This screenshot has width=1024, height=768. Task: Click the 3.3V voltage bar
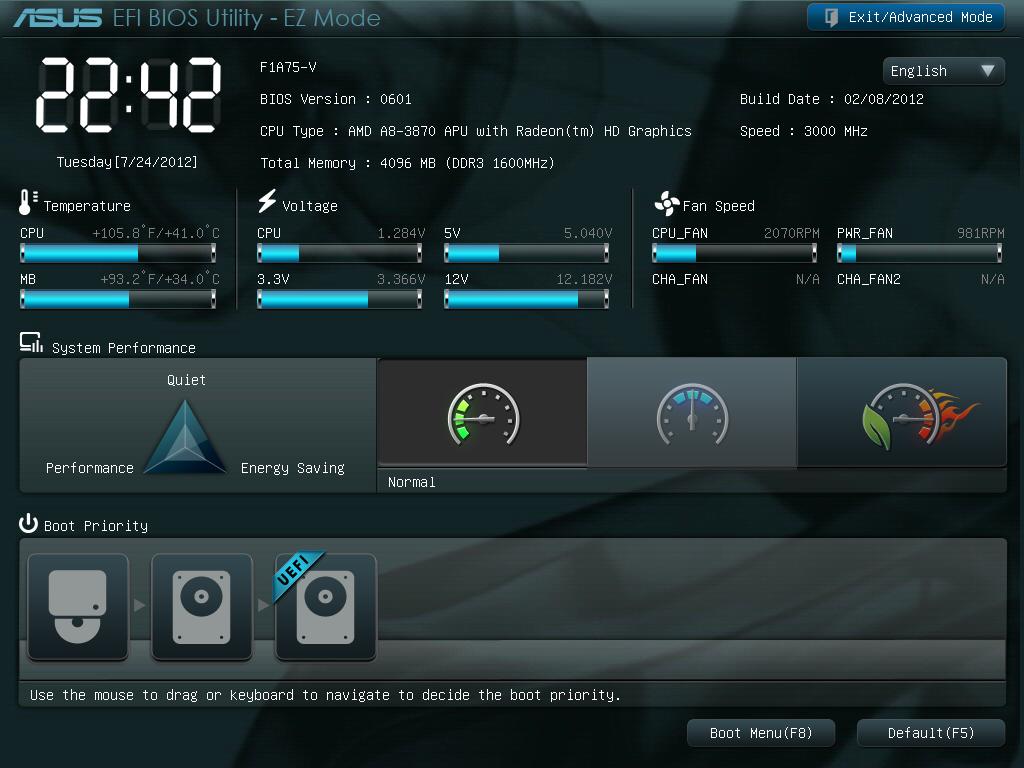tap(340, 299)
